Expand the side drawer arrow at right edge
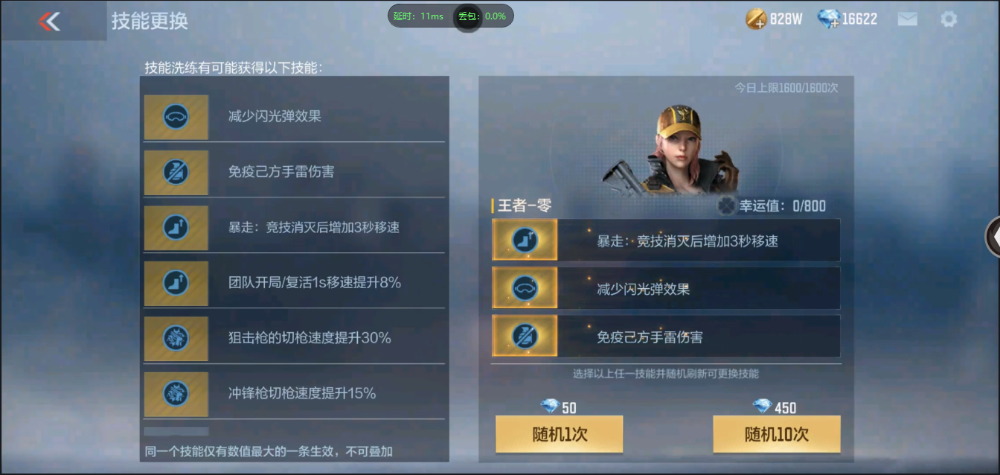 click(993, 237)
